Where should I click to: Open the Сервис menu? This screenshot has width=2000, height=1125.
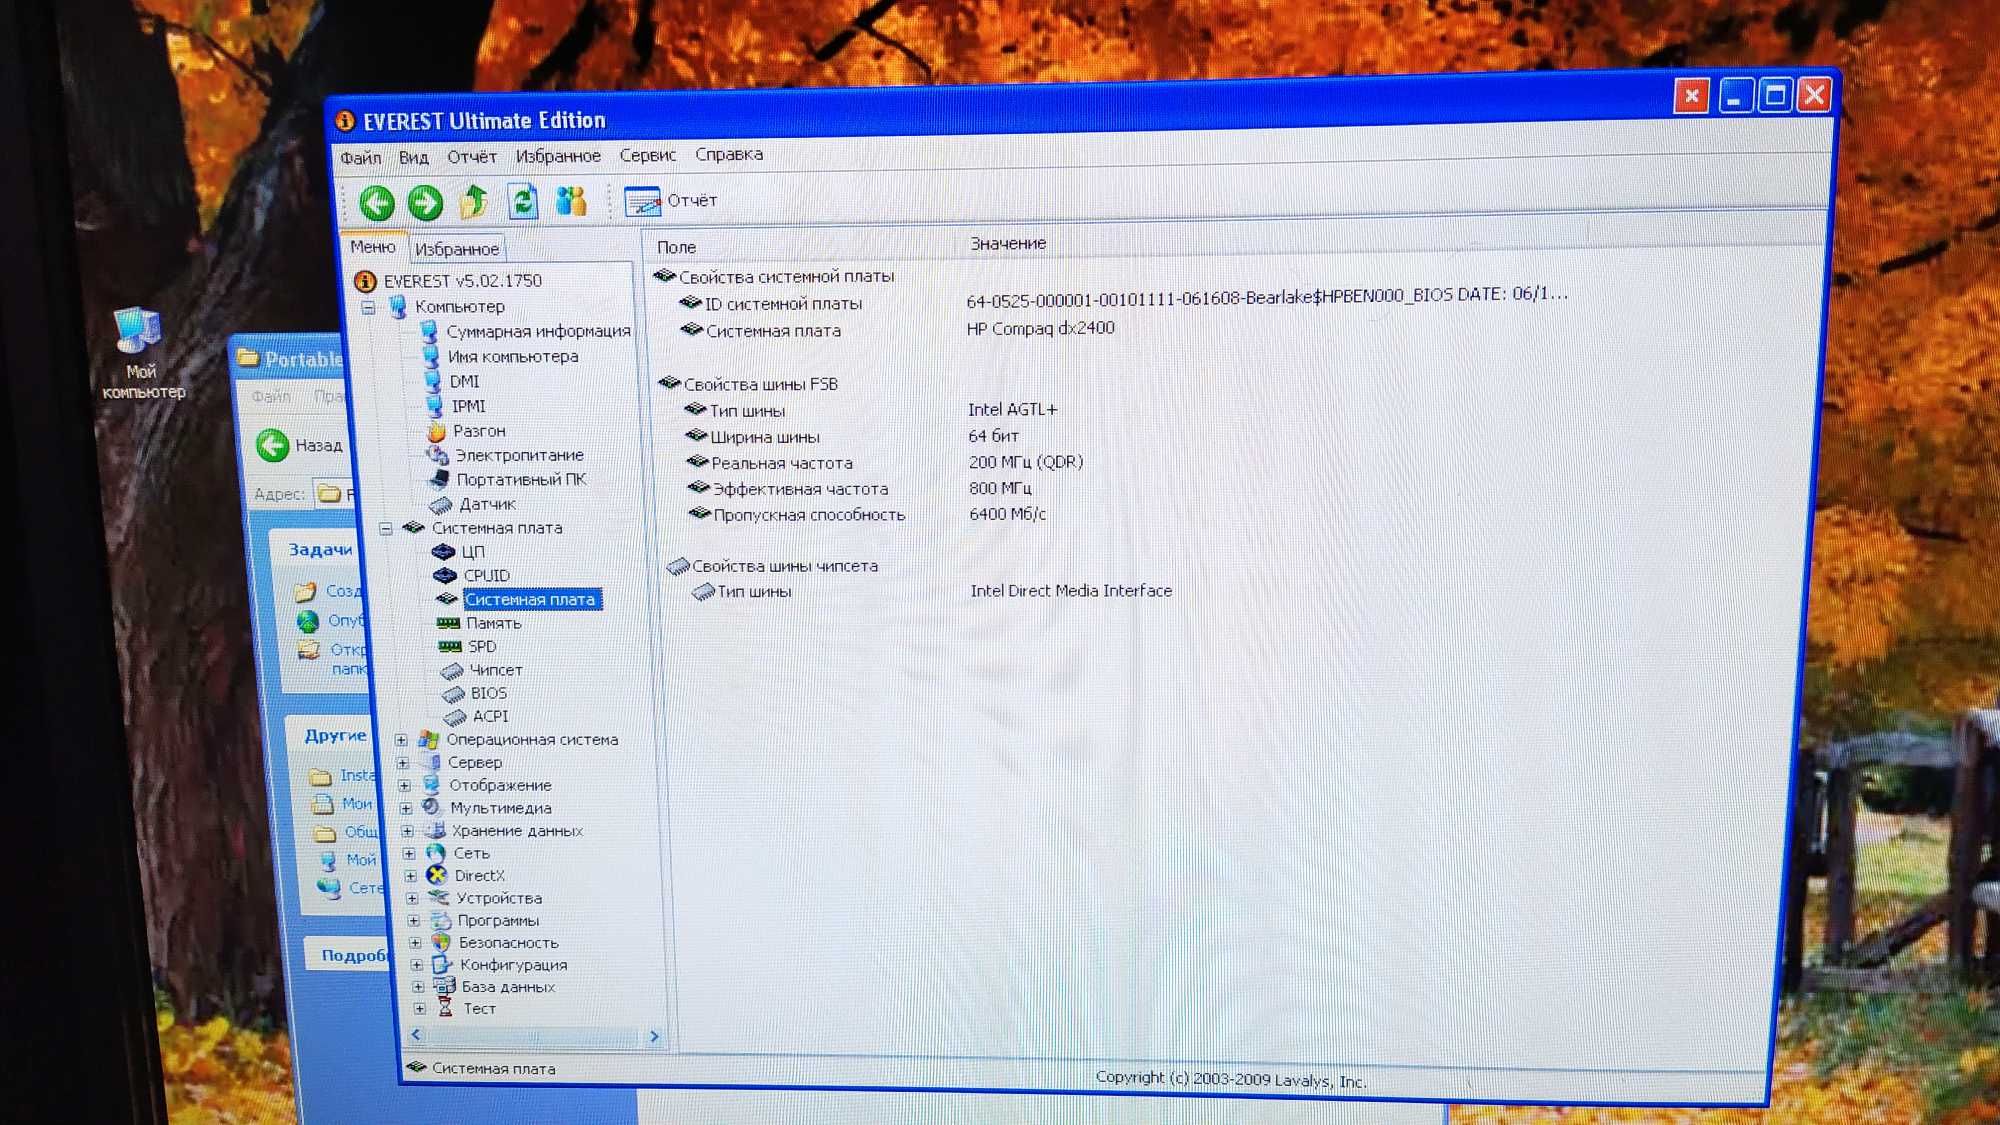[648, 155]
